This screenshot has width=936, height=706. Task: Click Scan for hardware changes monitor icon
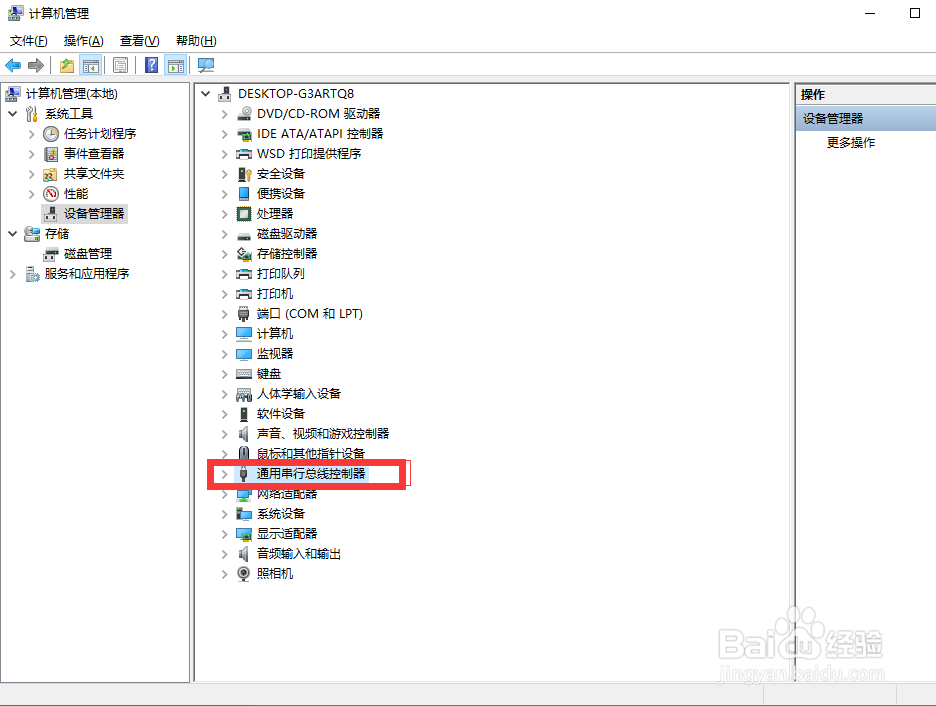(206, 65)
